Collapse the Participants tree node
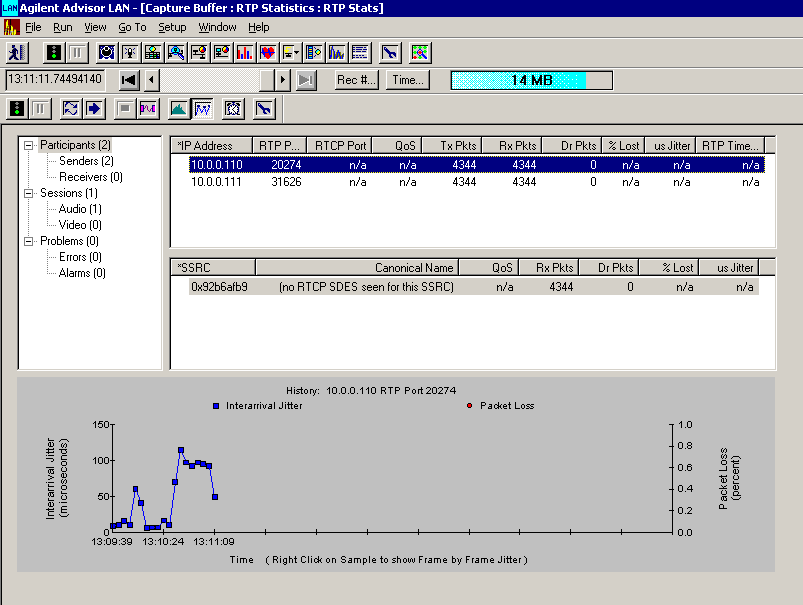 (29, 145)
